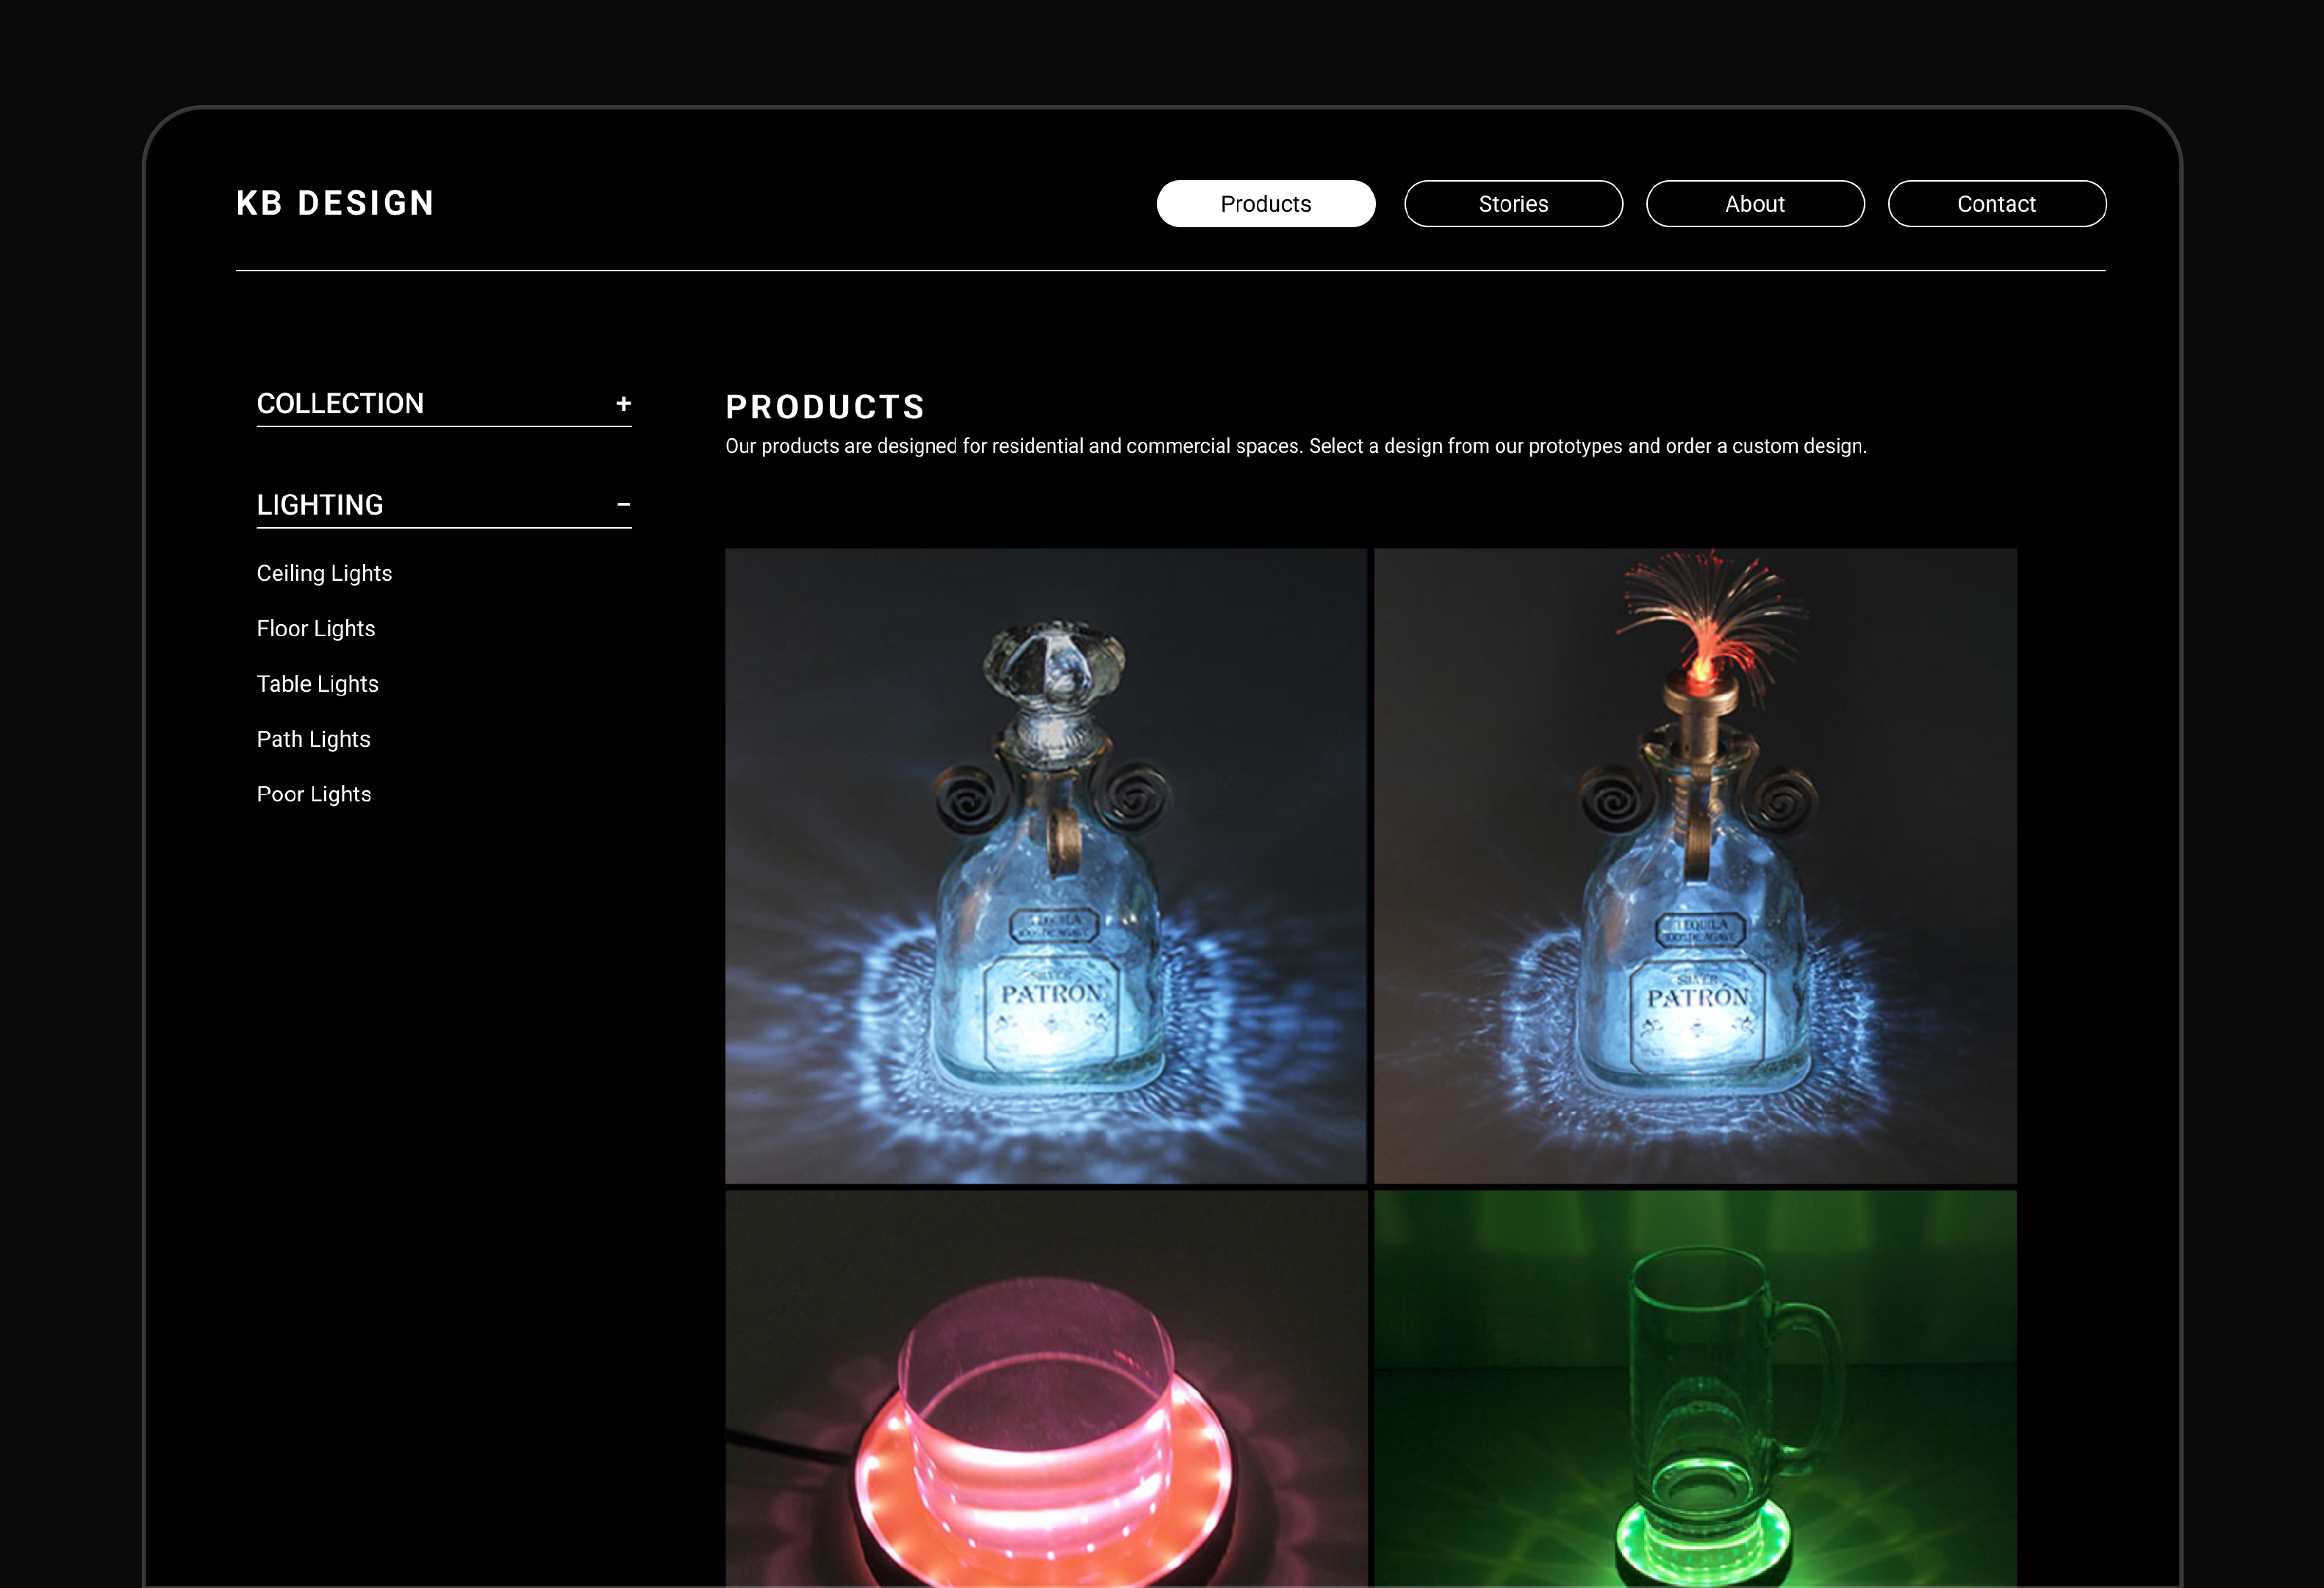Open the Stories nav tab

pyautogui.click(x=1513, y=204)
